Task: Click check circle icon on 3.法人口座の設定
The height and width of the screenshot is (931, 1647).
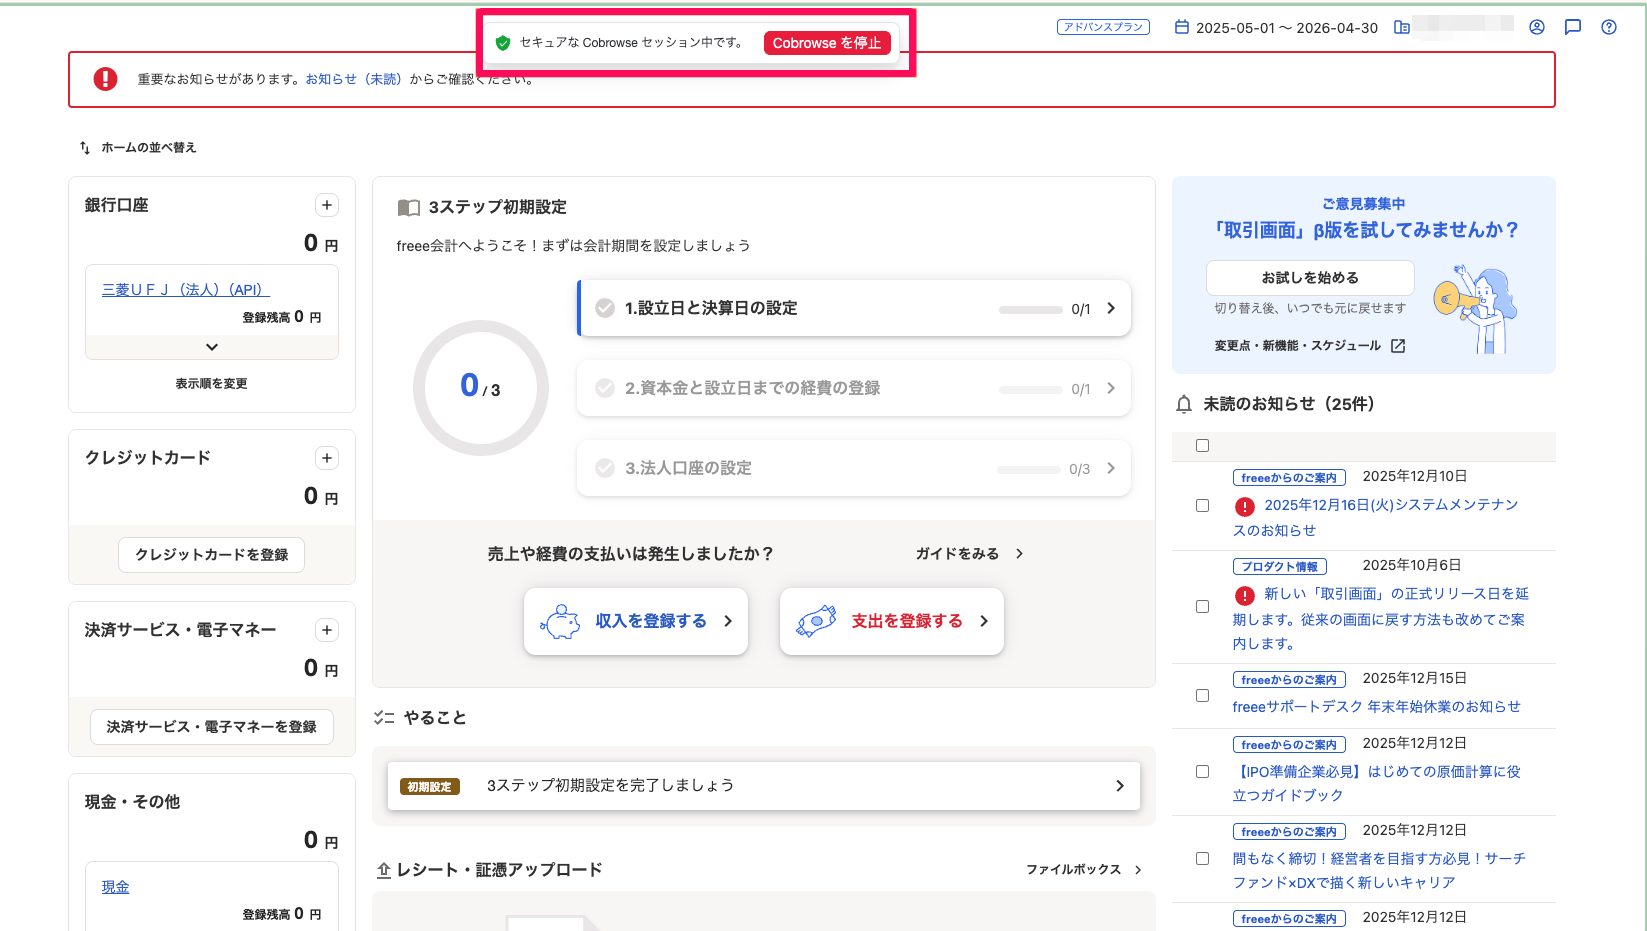Action: pos(605,468)
